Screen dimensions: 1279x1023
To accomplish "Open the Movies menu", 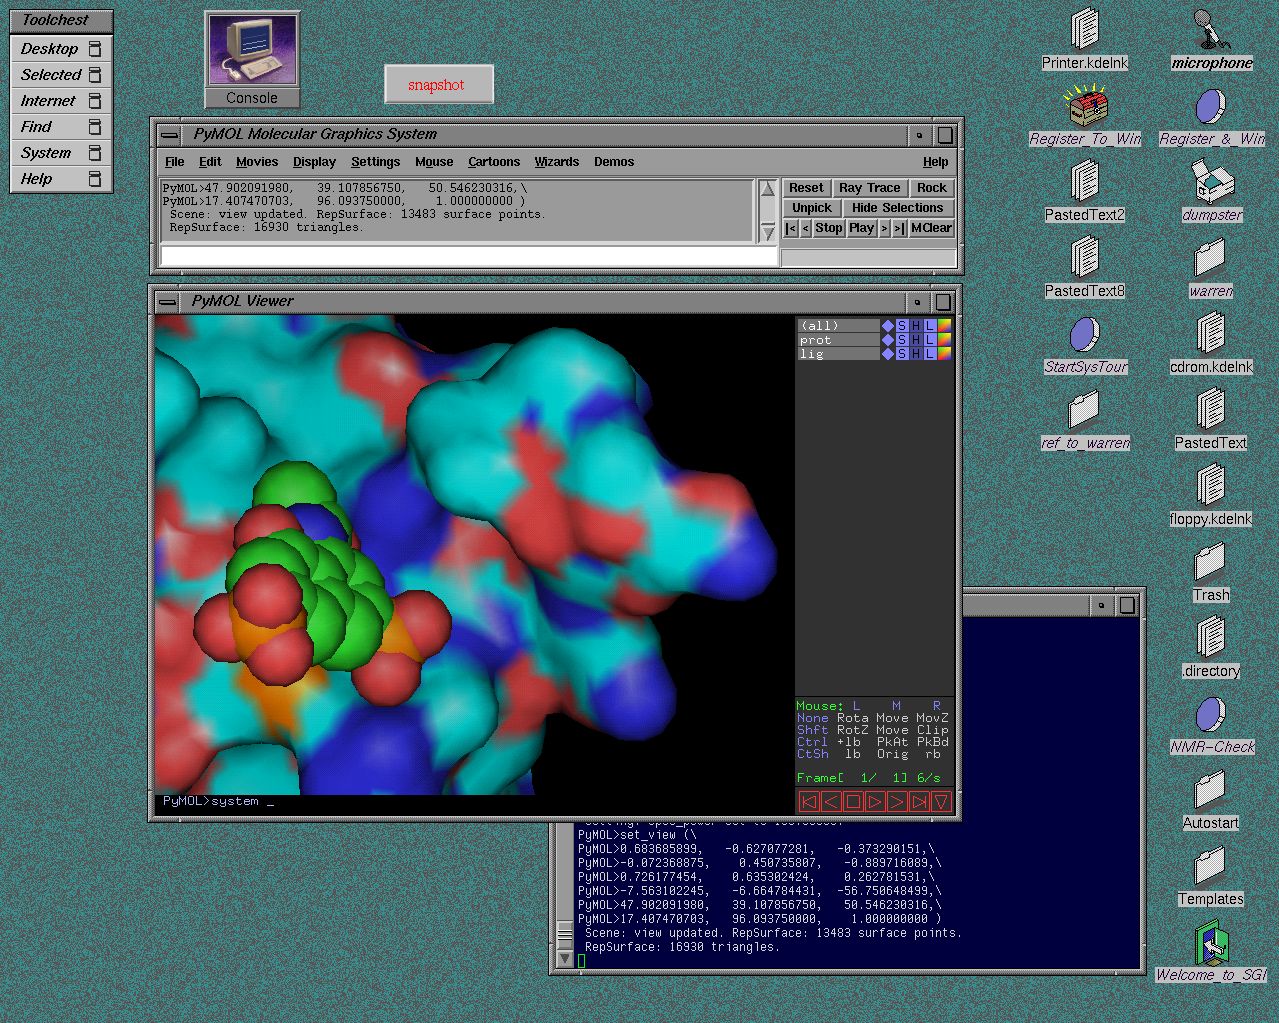I will (x=257, y=162).
